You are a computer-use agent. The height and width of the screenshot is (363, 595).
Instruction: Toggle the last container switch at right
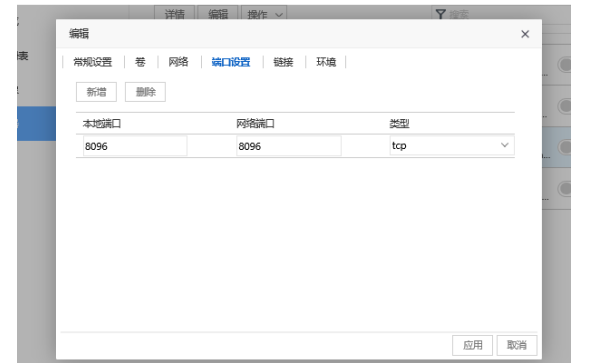tap(564, 189)
